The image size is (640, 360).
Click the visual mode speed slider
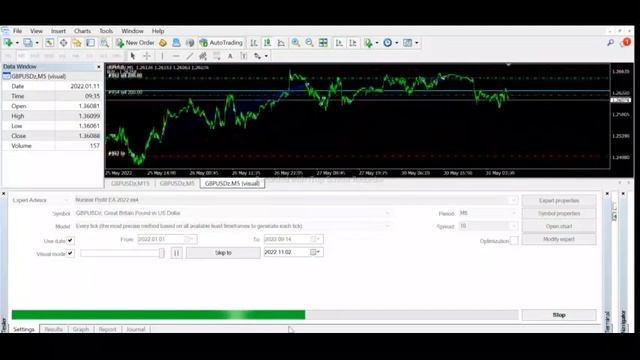[x=122, y=253]
